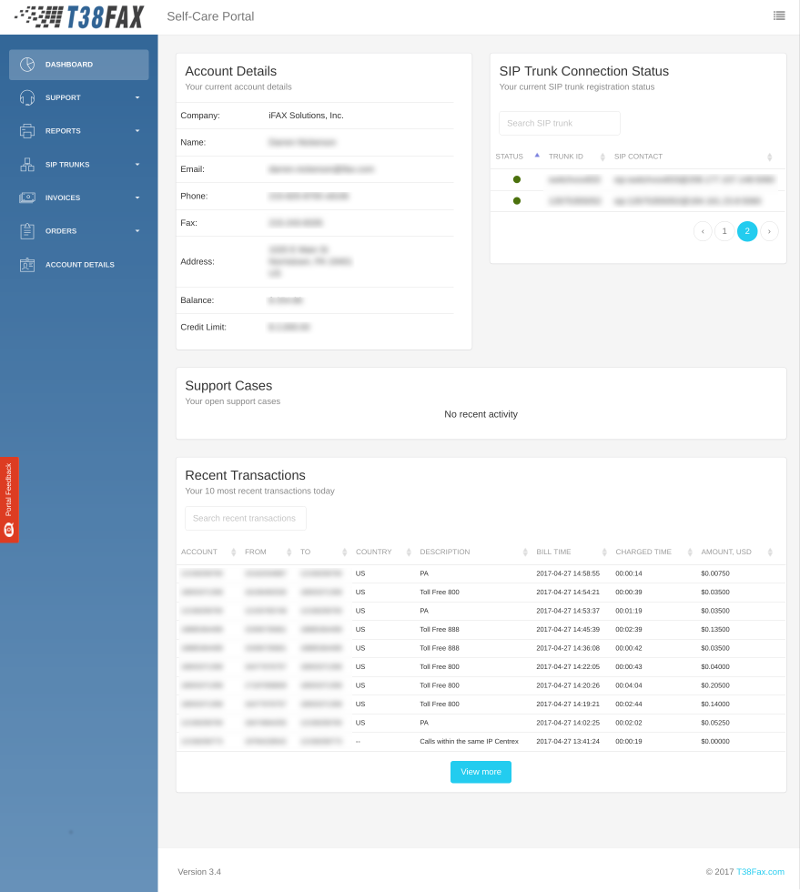
Task: Go to next SIP trunk page
Action: click(769, 231)
